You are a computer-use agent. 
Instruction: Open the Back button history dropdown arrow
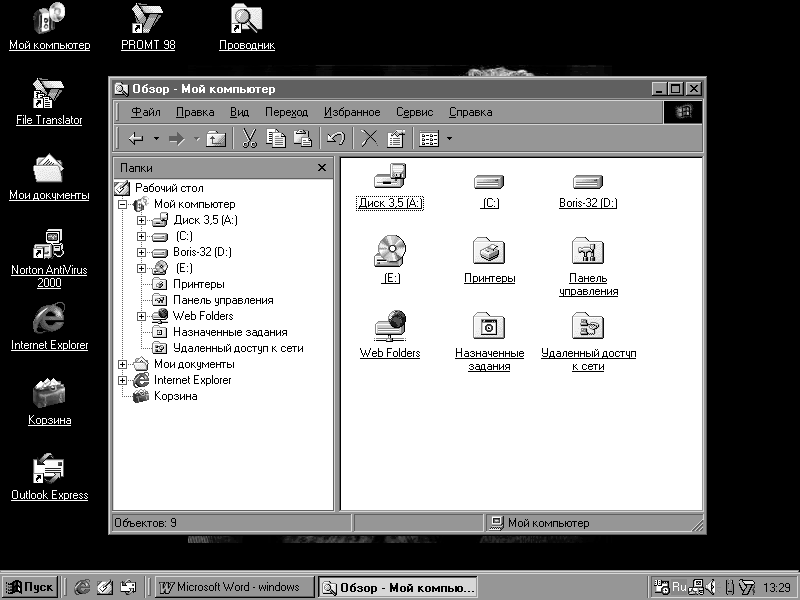coord(156,138)
